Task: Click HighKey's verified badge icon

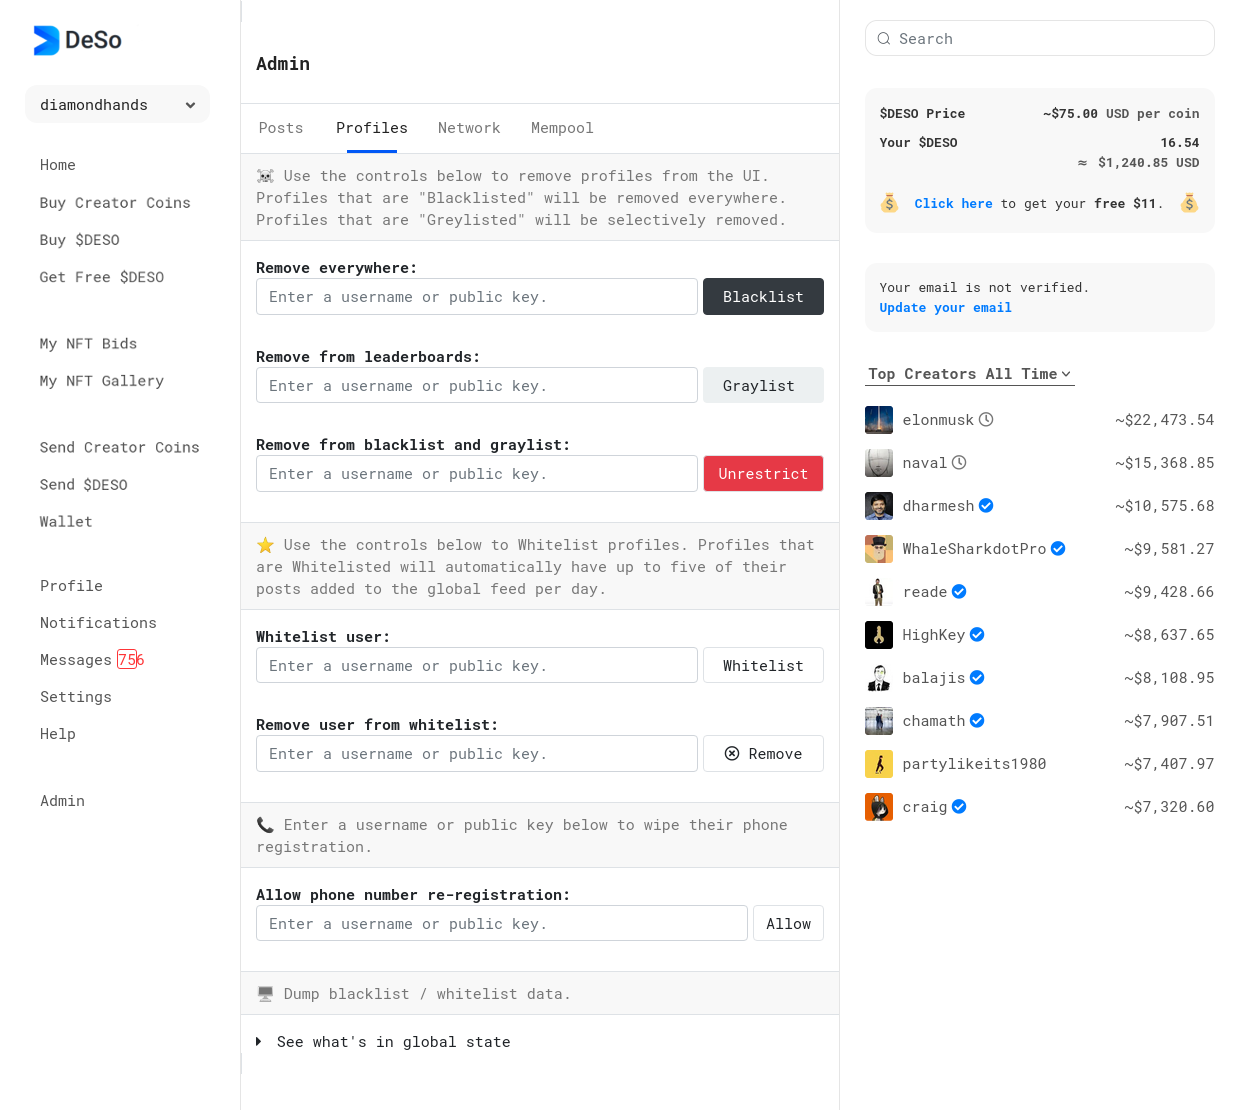Action: (977, 635)
